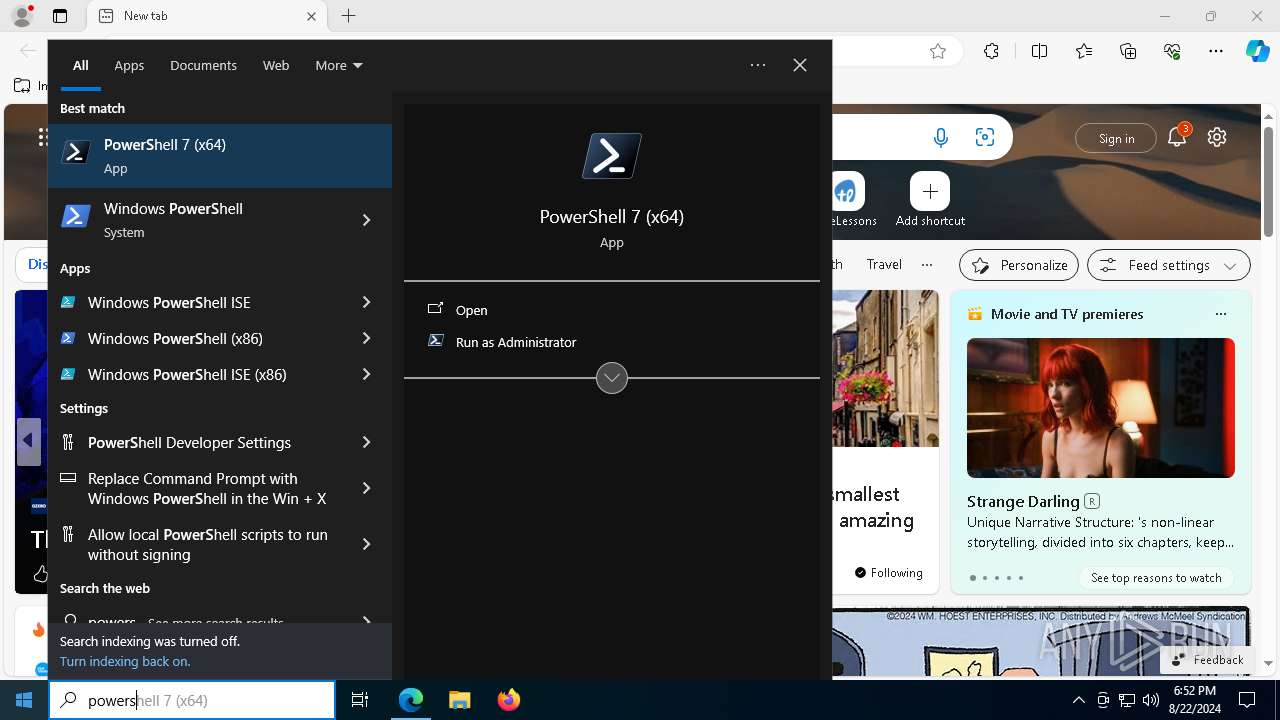The height and width of the screenshot is (720, 1280).
Task: Click Open in the preview pane
Action: pos(472,310)
